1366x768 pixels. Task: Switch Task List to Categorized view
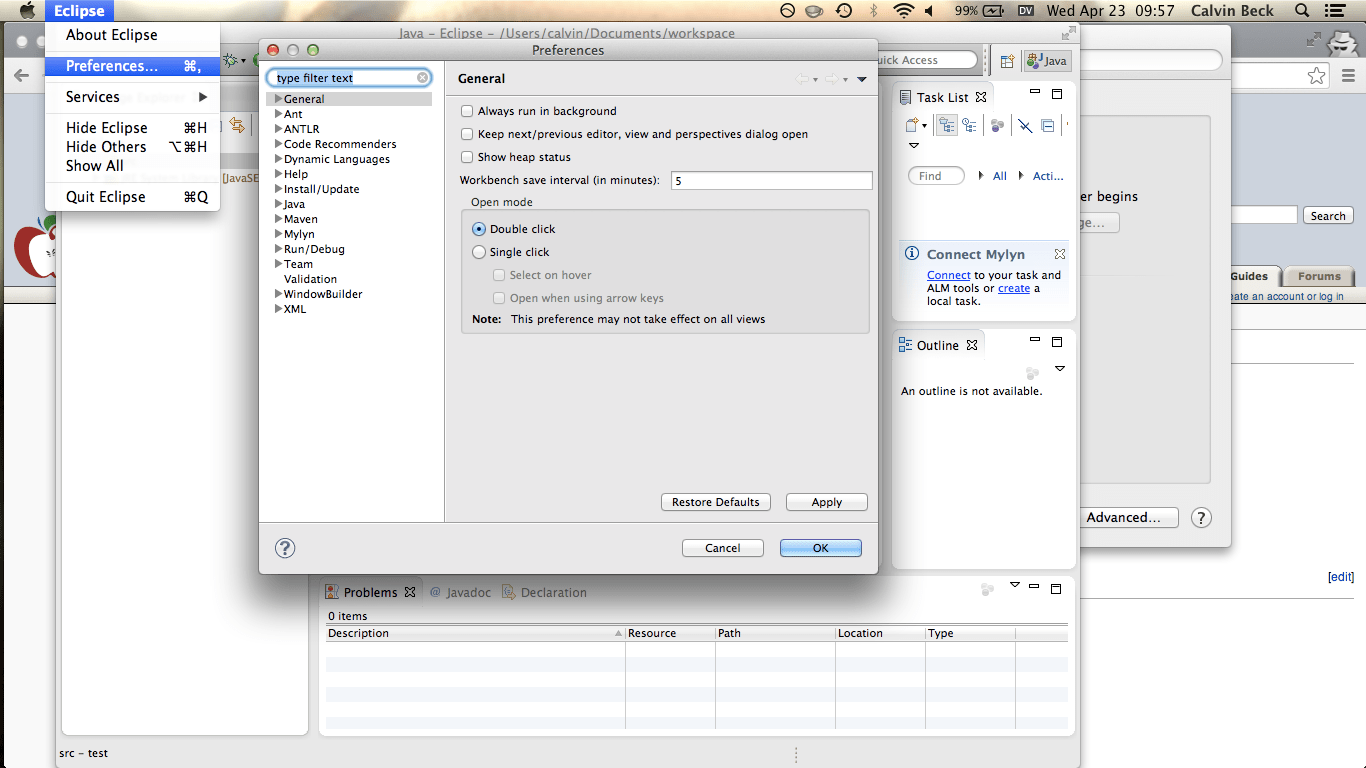click(x=946, y=125)
